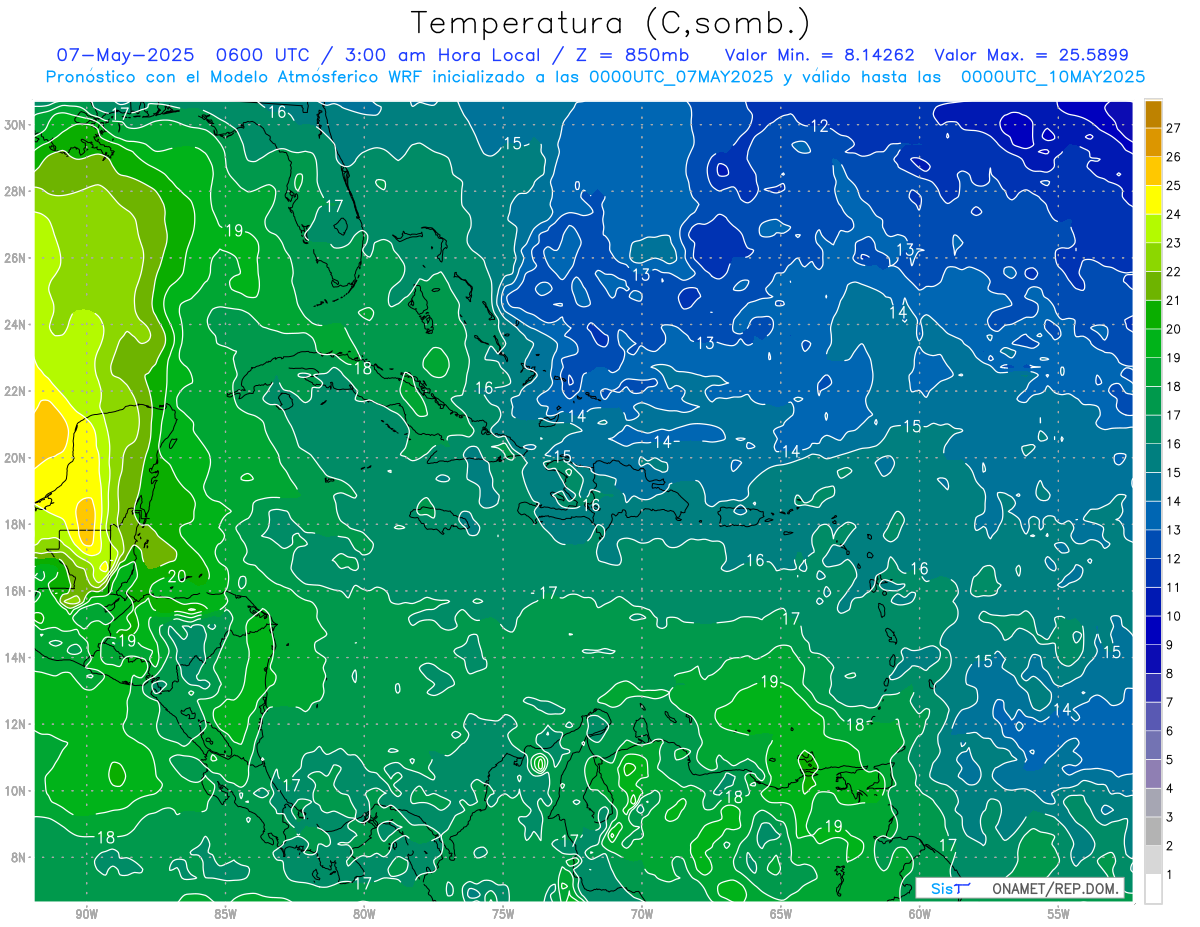Click the legend swatch between 20 and 21

coord(1153,315)
